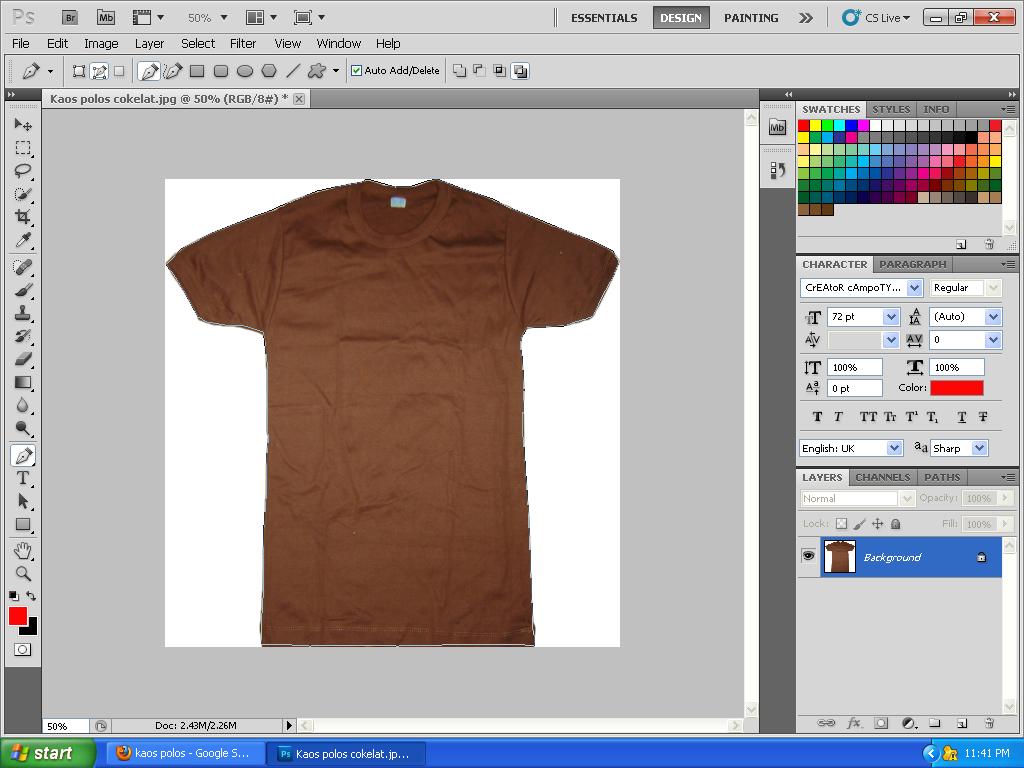Switch to Essentials workspace
The width and height of the screenshot is (1024, 768).
tap(604, 18)
